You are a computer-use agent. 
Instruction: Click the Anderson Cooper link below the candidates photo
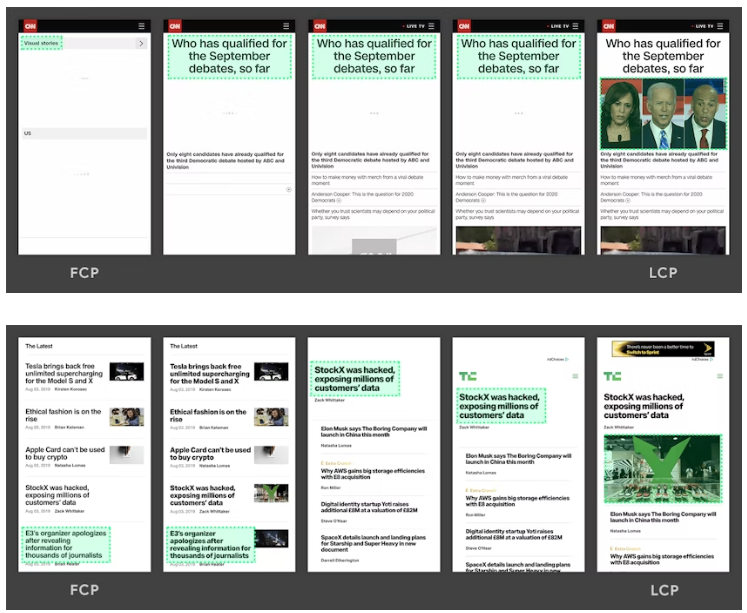(x=651, y=197)
